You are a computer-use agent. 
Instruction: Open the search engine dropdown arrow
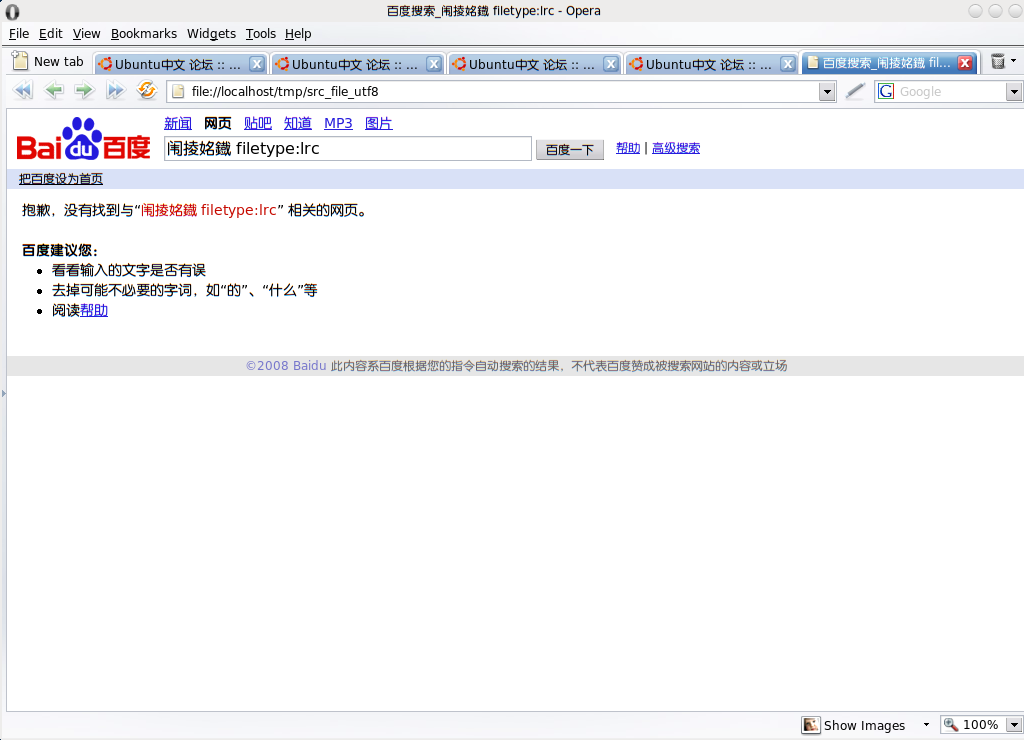pos(1014,91)
